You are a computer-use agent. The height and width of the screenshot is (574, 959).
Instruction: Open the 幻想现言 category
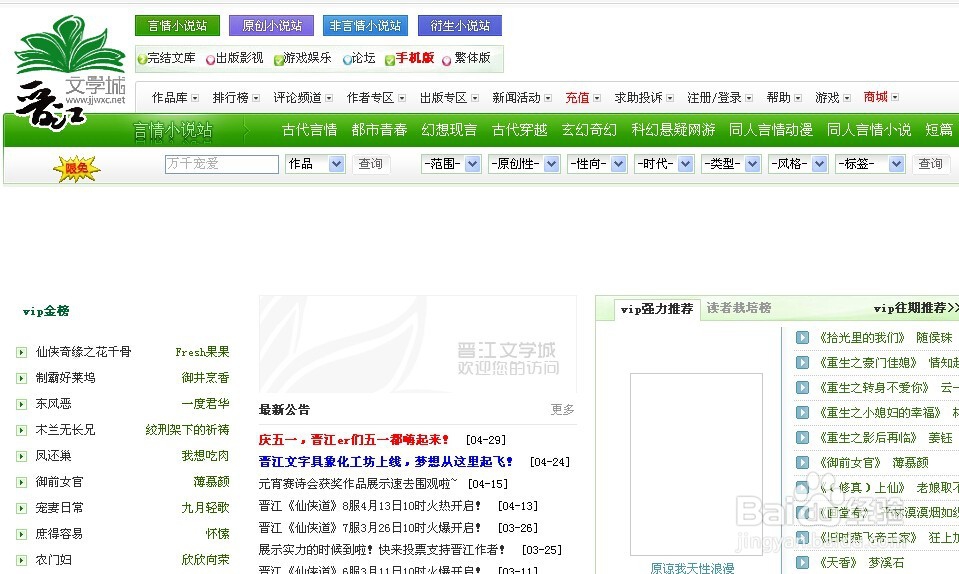pos(449,130)
